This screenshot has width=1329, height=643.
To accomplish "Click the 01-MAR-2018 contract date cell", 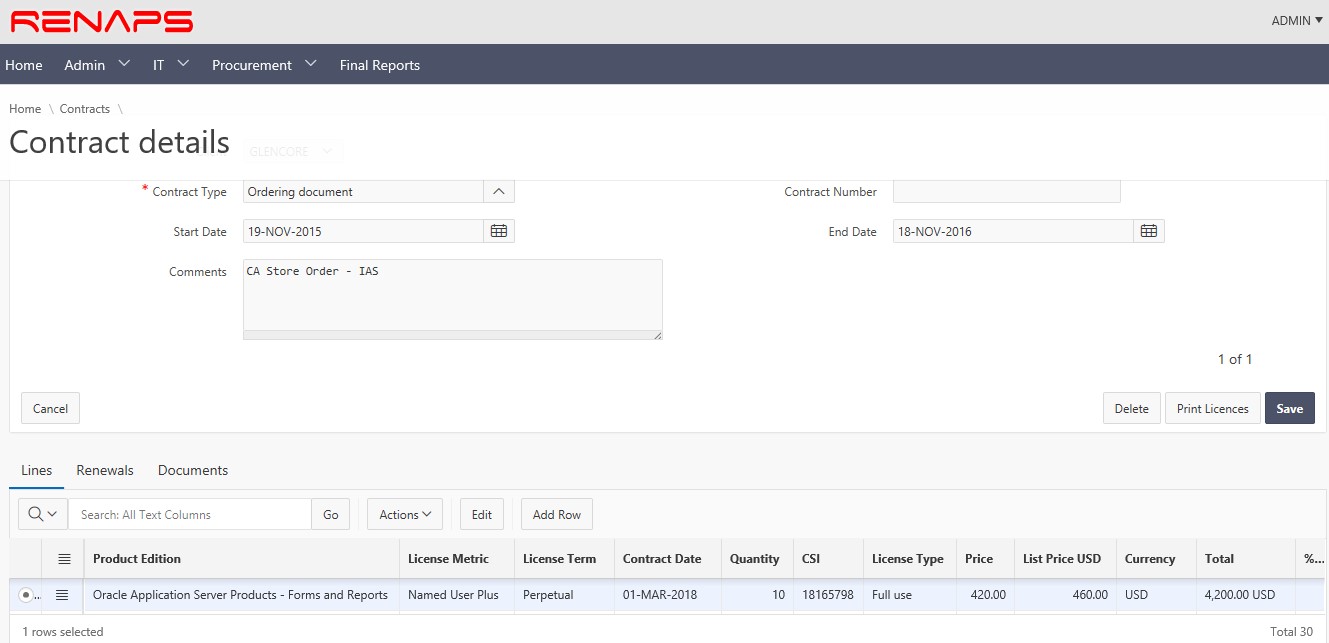I will (x=668, y=595).
